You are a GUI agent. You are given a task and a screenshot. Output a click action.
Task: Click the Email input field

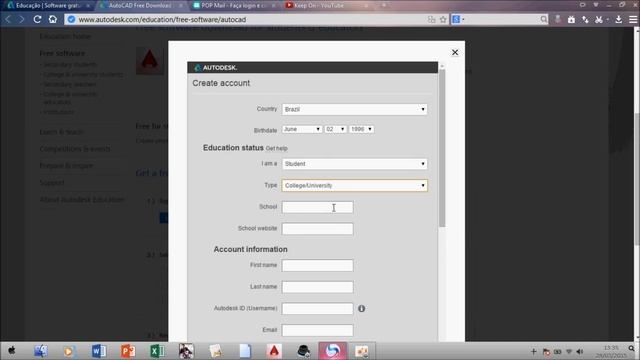[x=317, y=330]
